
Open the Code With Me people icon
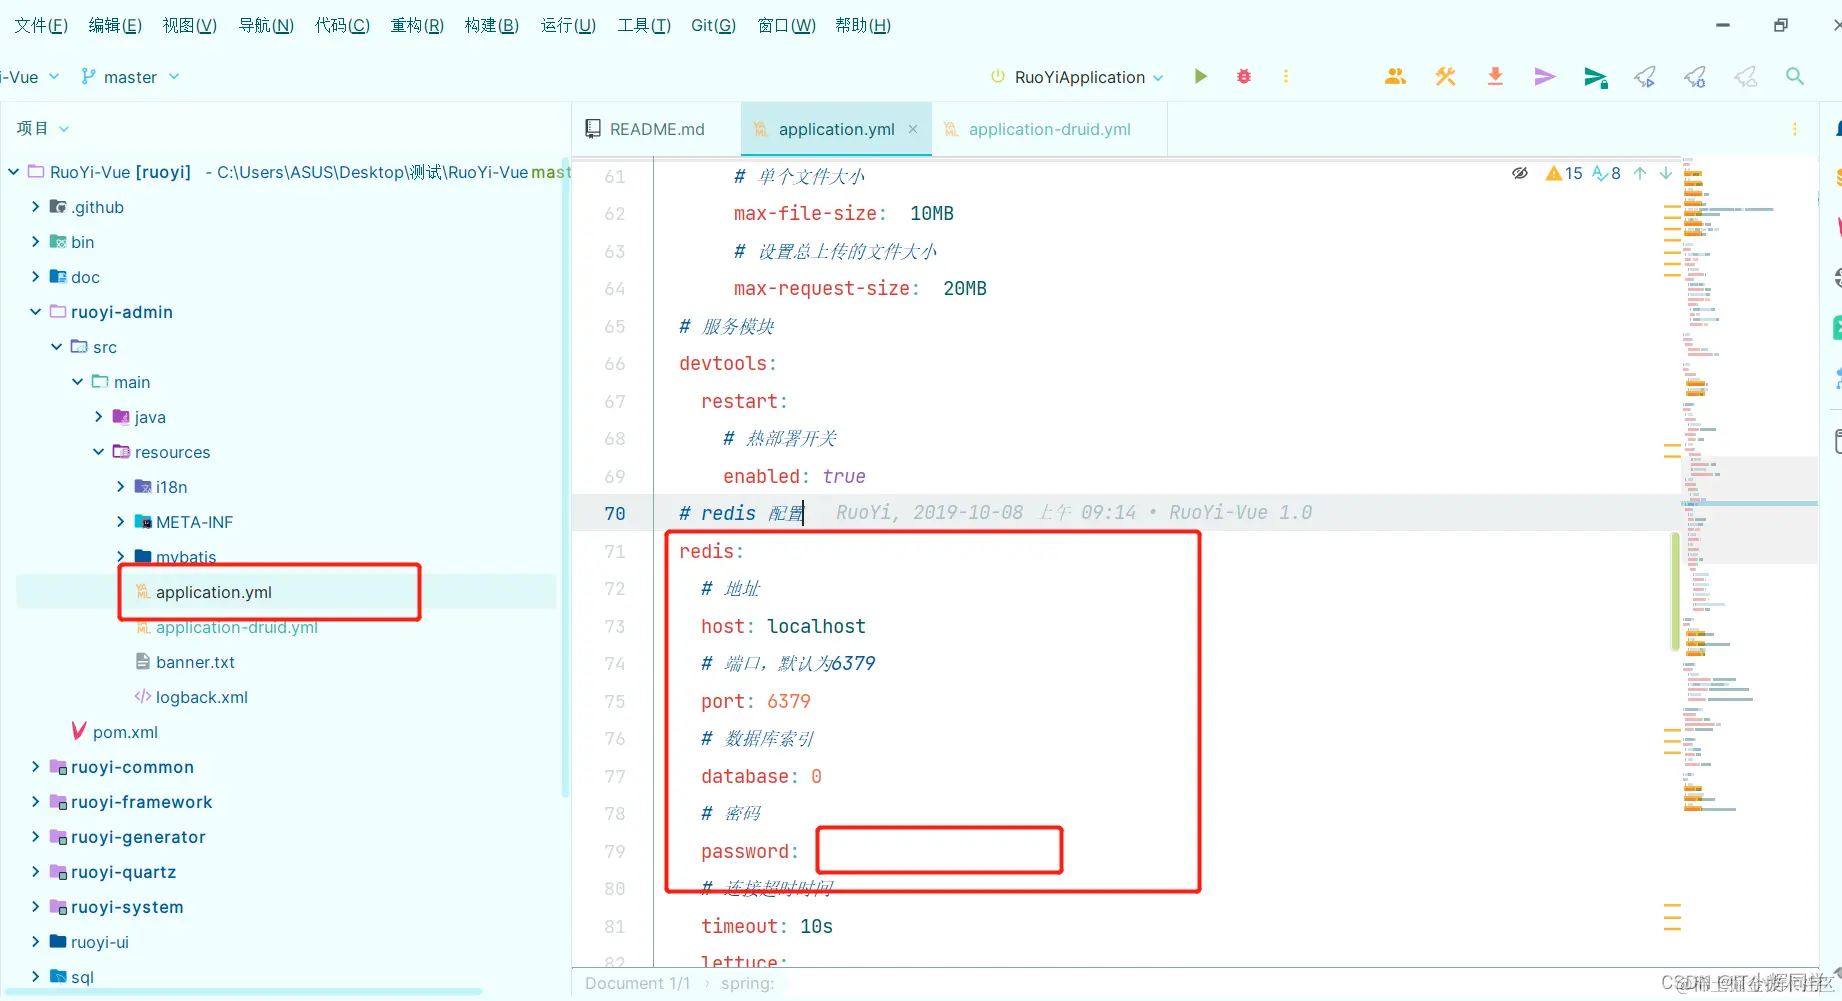(1395, 77)
